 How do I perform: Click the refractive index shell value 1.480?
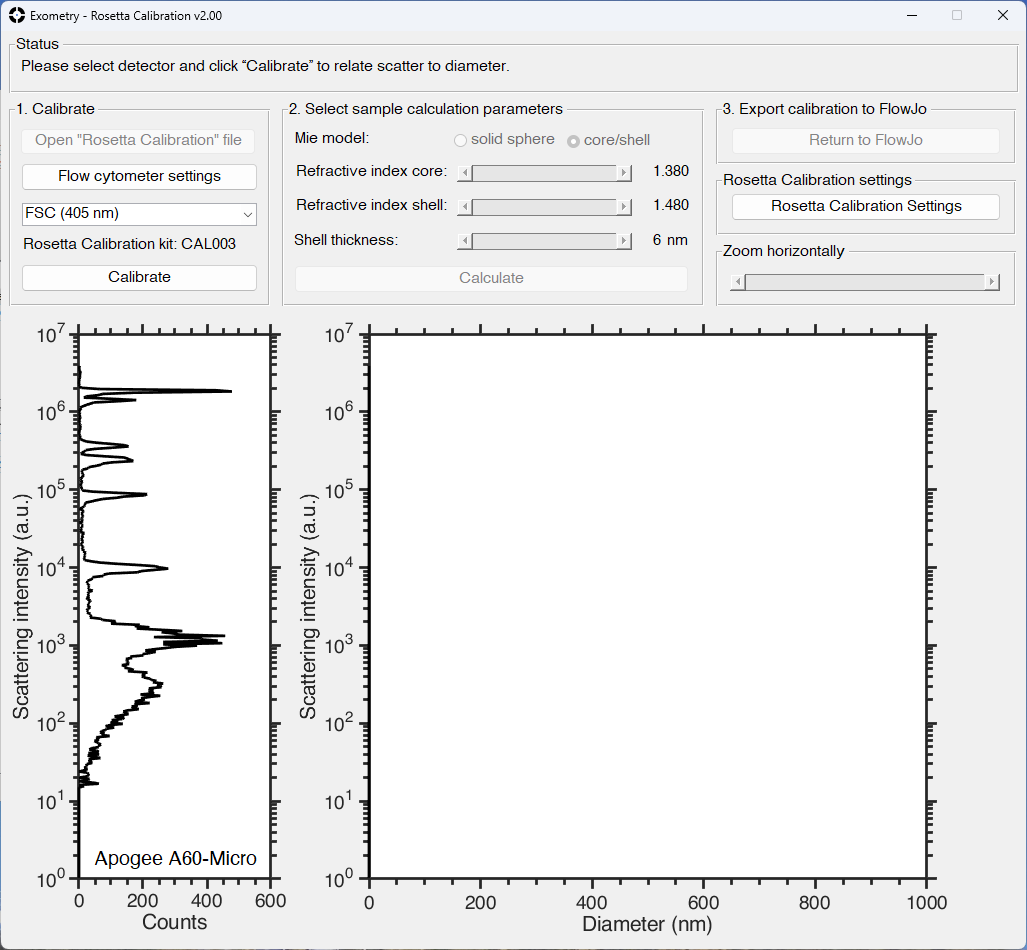671,205
